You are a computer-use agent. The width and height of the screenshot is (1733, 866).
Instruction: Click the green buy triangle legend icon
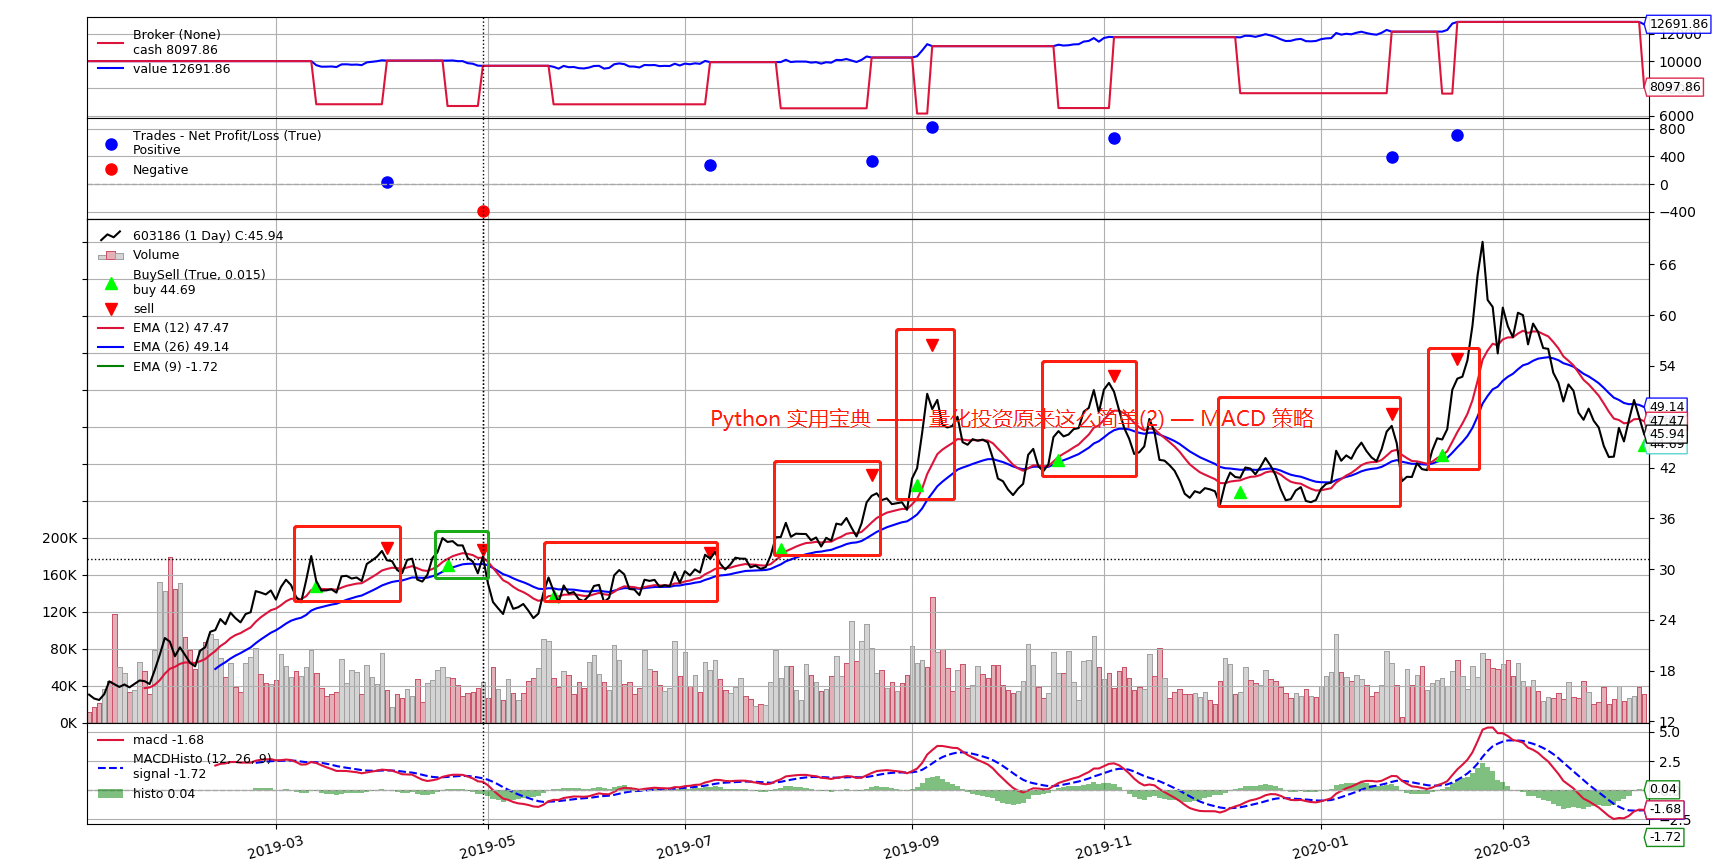click(x=111, y=283)
